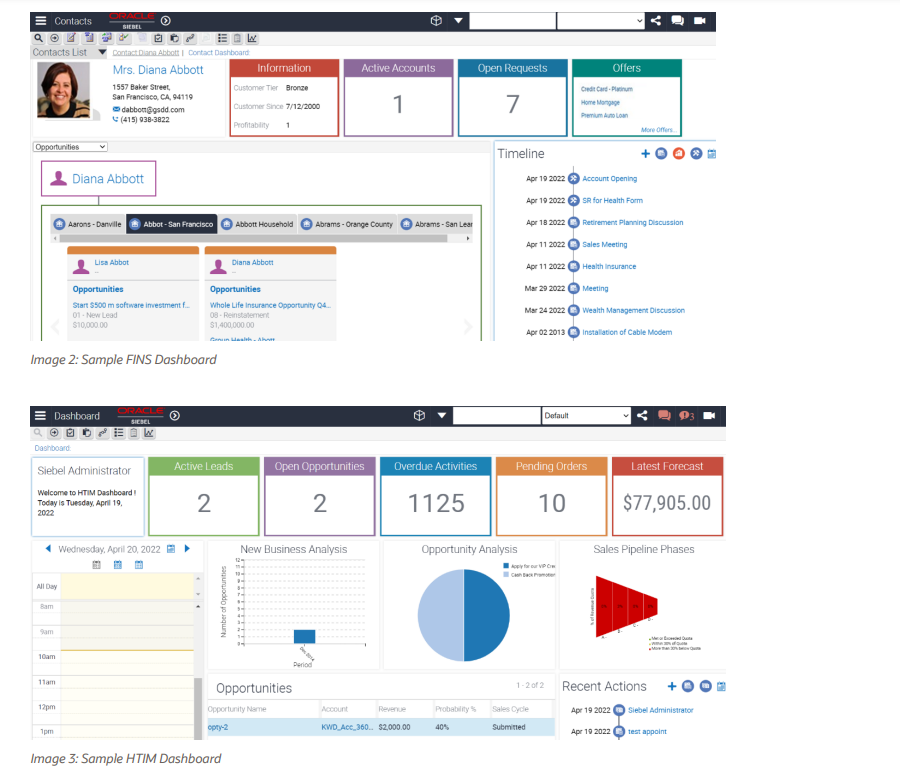900x771 pixels.
Task: Click share icon in Contacts header
Action: coord(655,21)
